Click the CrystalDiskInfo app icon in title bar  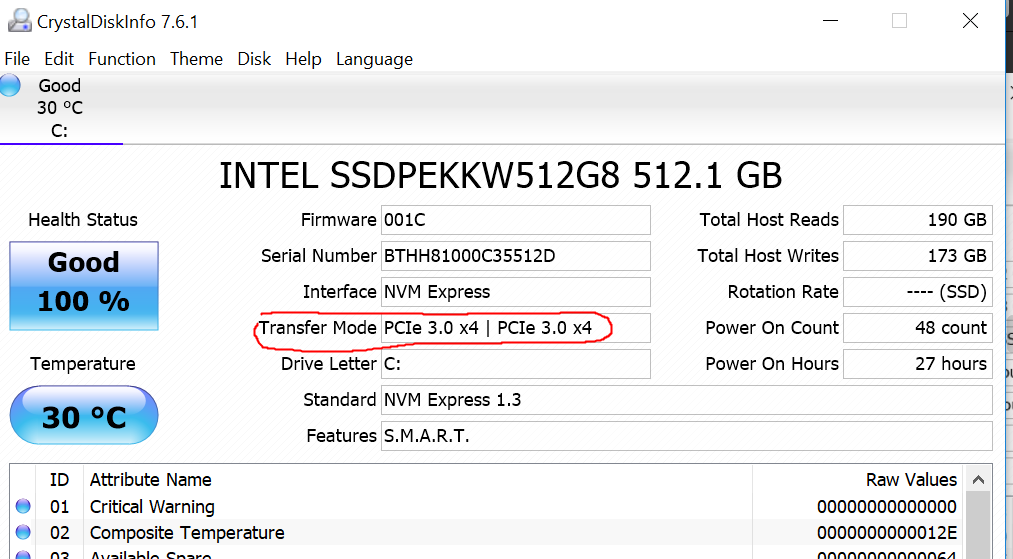(x=19, y=21)
